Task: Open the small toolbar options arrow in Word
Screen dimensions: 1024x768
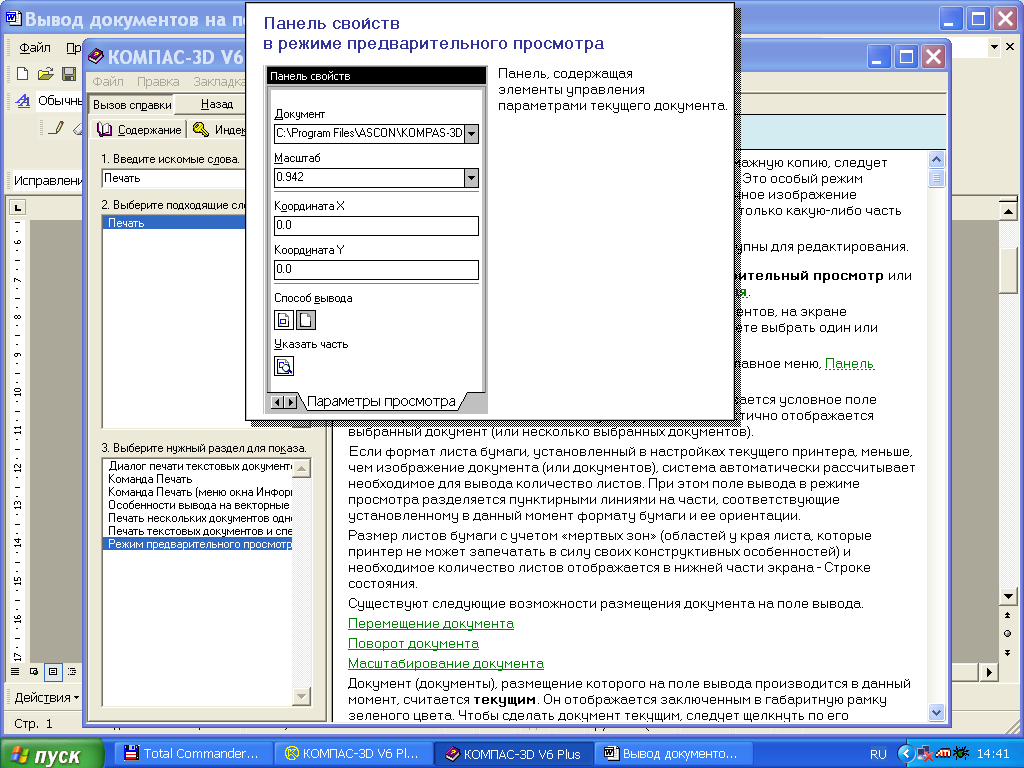Action: [x=994, y=46]
